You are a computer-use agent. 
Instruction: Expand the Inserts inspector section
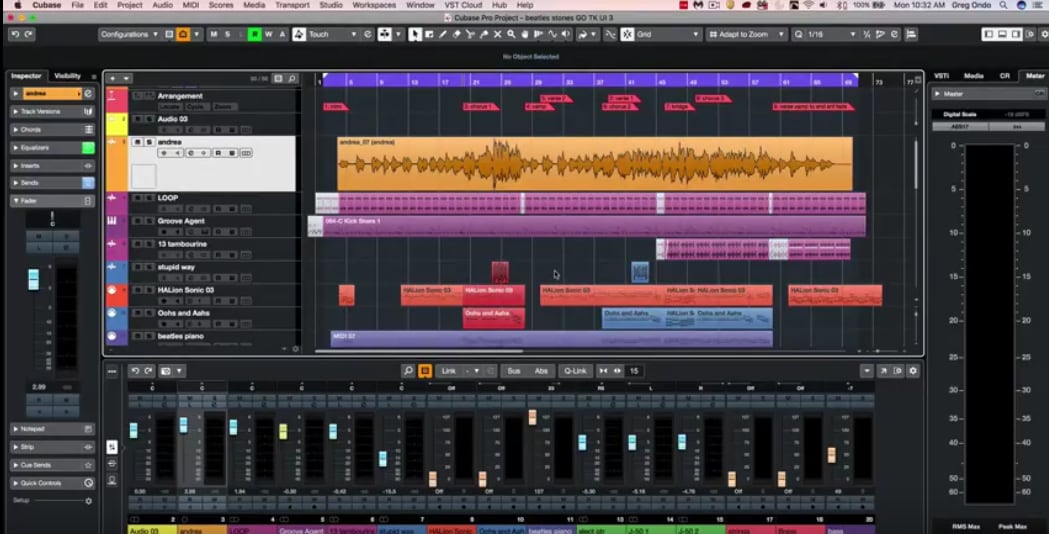tap(15, 165)
